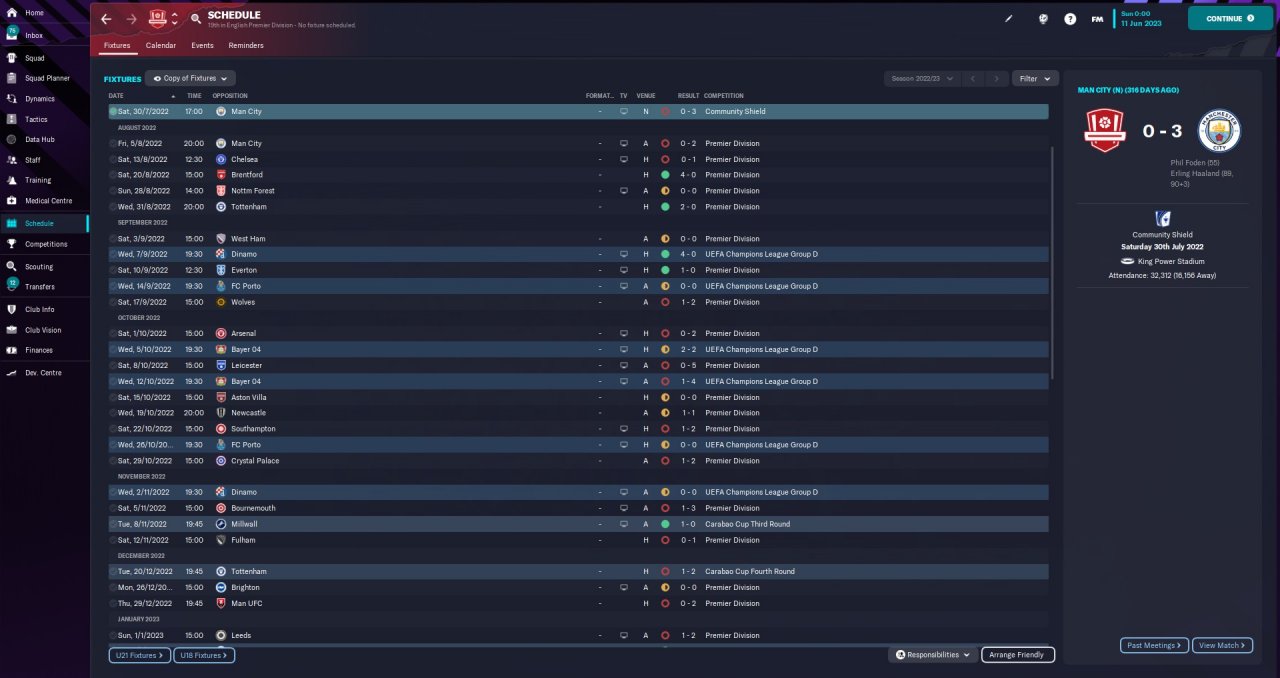Open the search magnifier icon
This screenshot has width=1280, height=678.
[195, 19]
